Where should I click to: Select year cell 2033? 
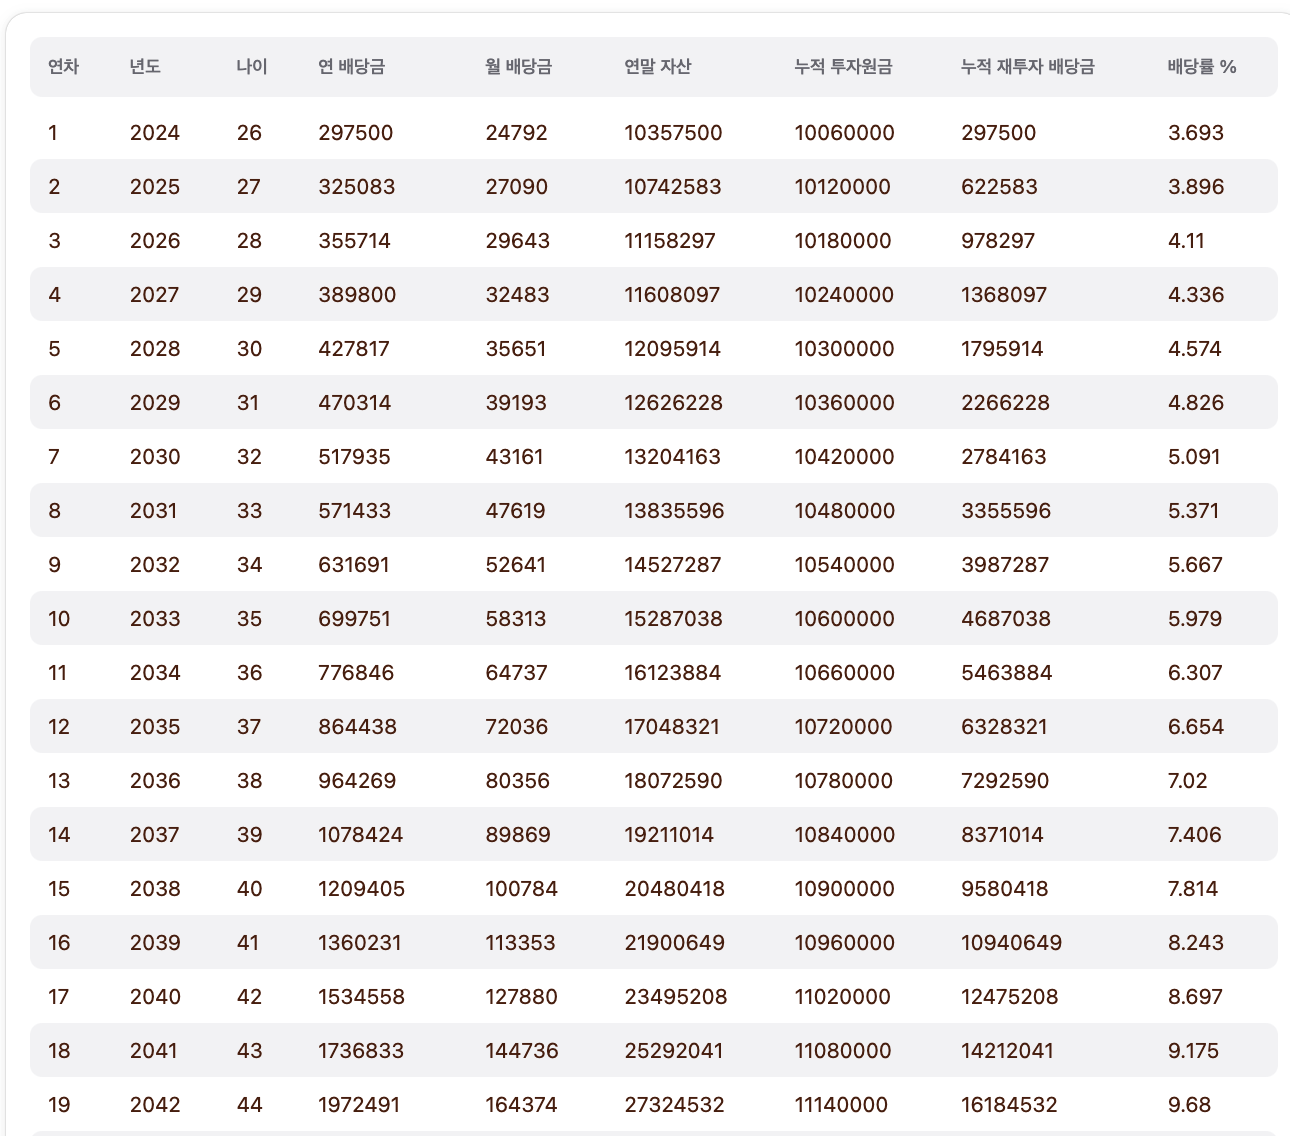coord(155,619)
